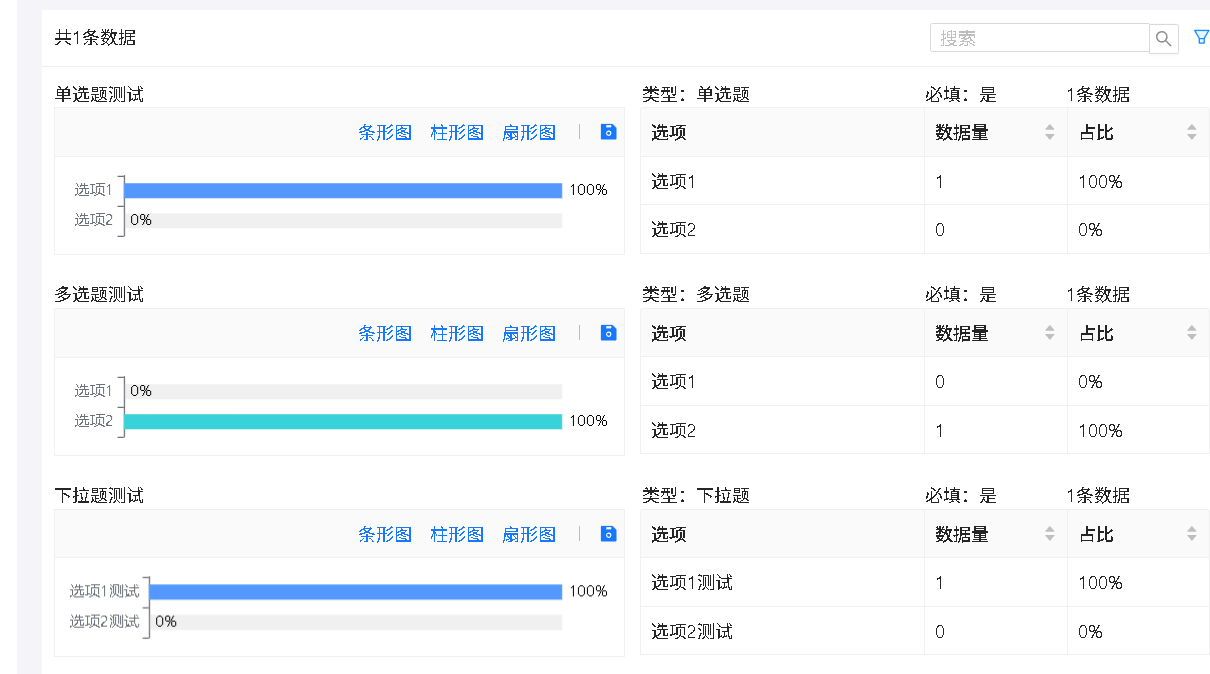The height and width of the screenshot is (674, 1210).
Task: Click the 类型：多选题 label
Action: (696, 295)
